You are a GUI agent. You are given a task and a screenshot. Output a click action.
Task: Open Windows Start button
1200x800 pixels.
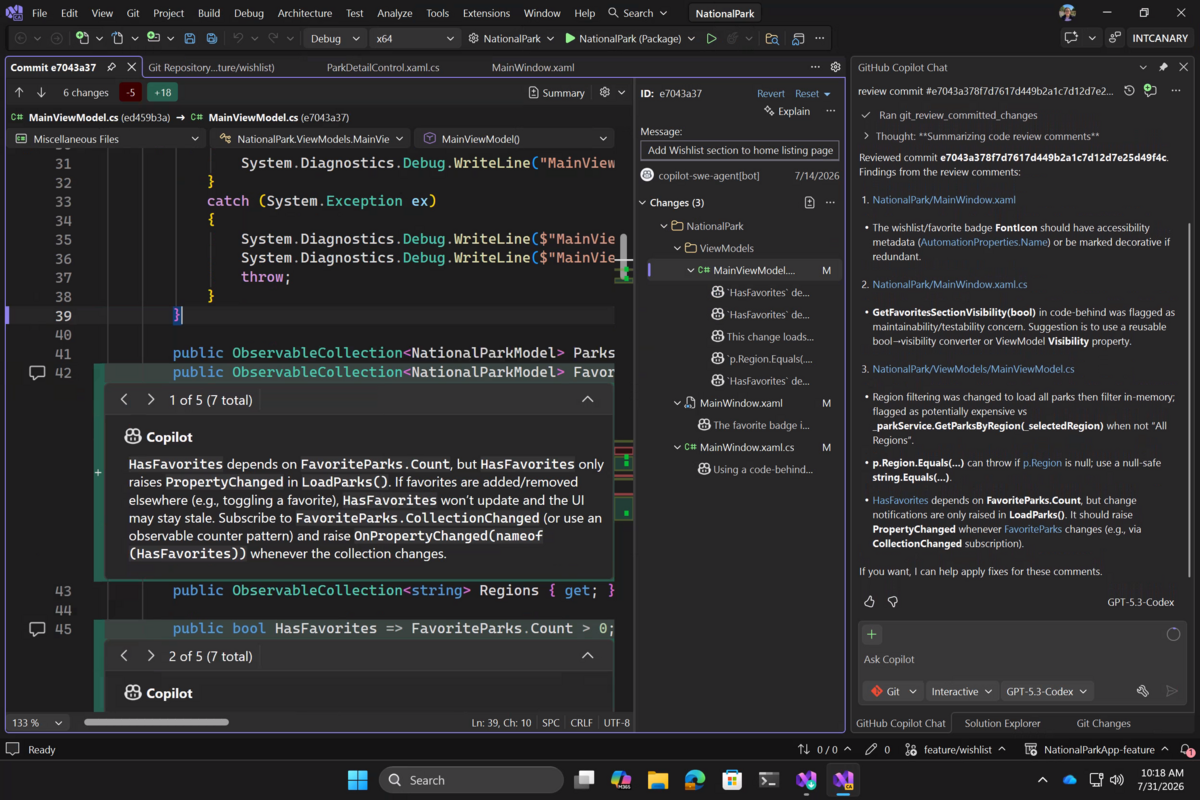tap(357, 780)
